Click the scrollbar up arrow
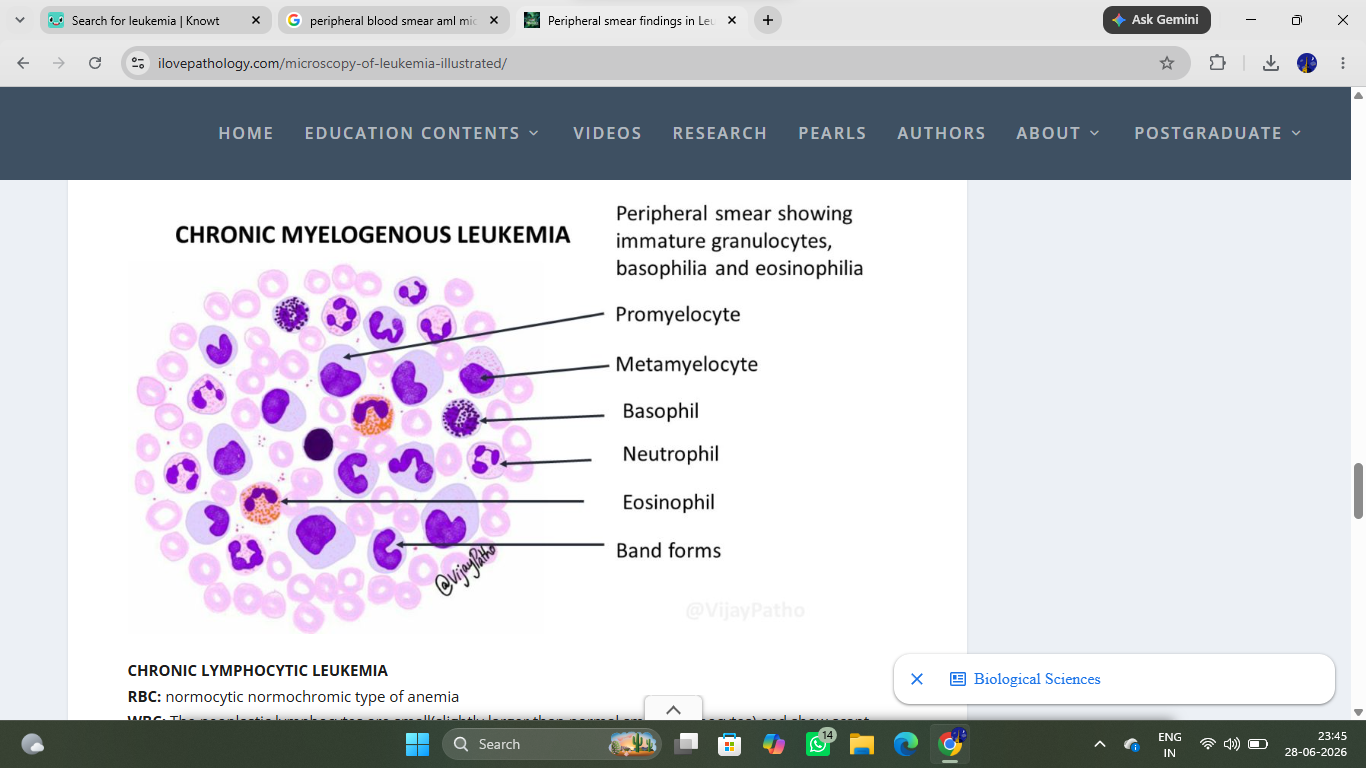Image resolution: width=1366 pixels, height=768 pixels. pyautogui.click(x=1358, y=95)
